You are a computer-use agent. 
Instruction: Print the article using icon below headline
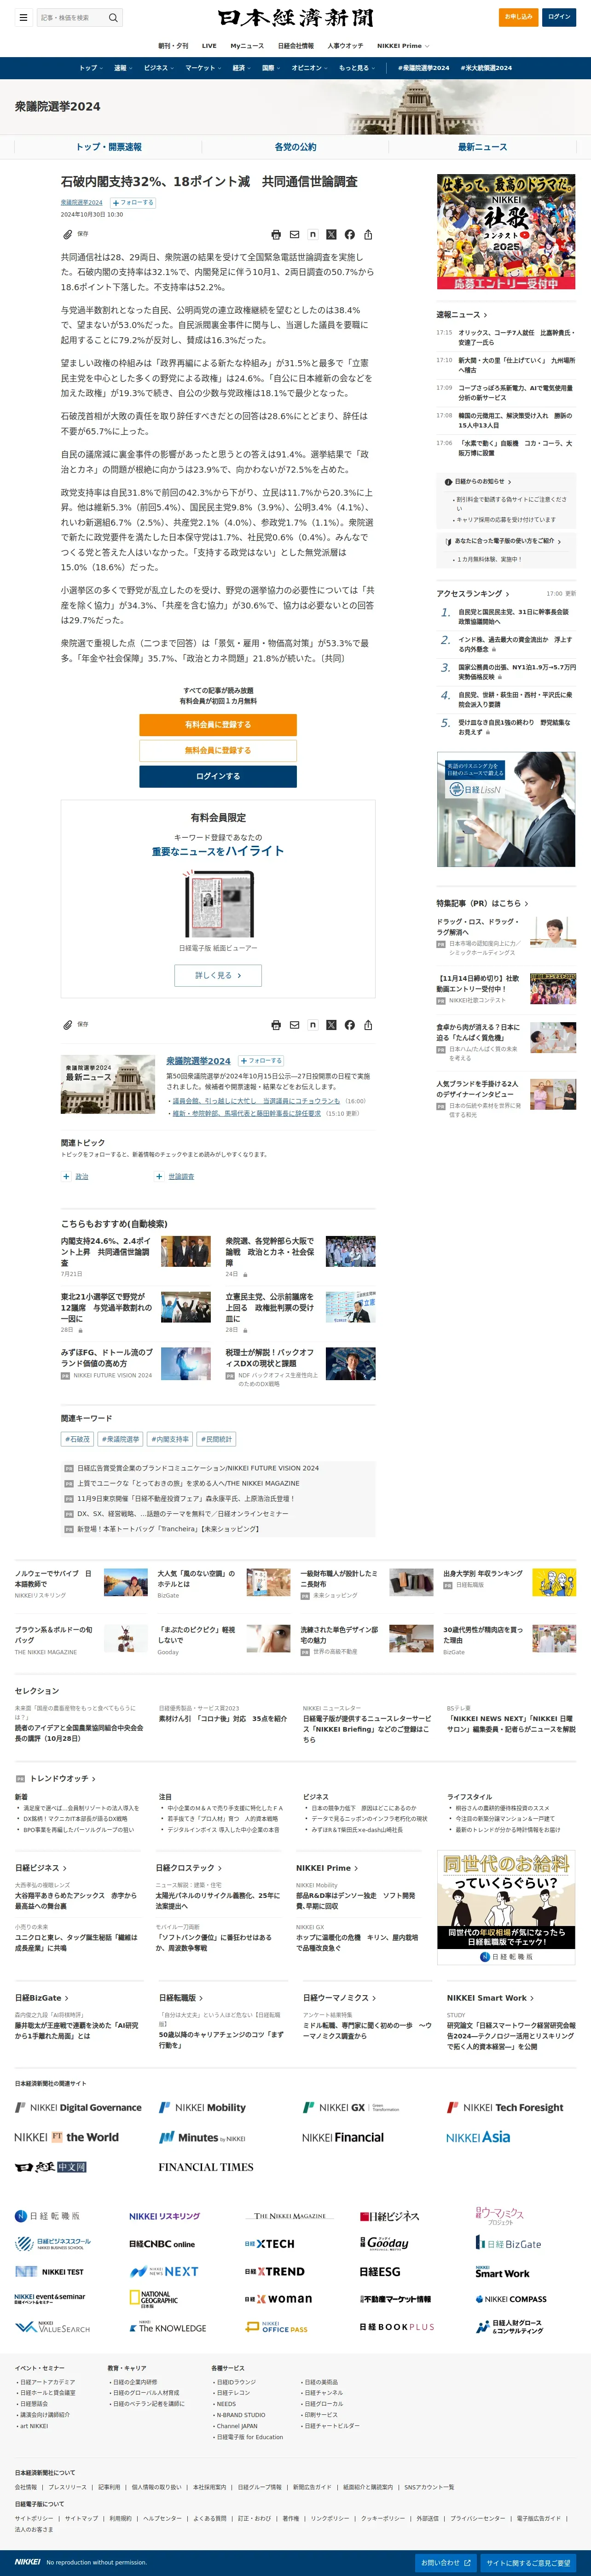276,235
